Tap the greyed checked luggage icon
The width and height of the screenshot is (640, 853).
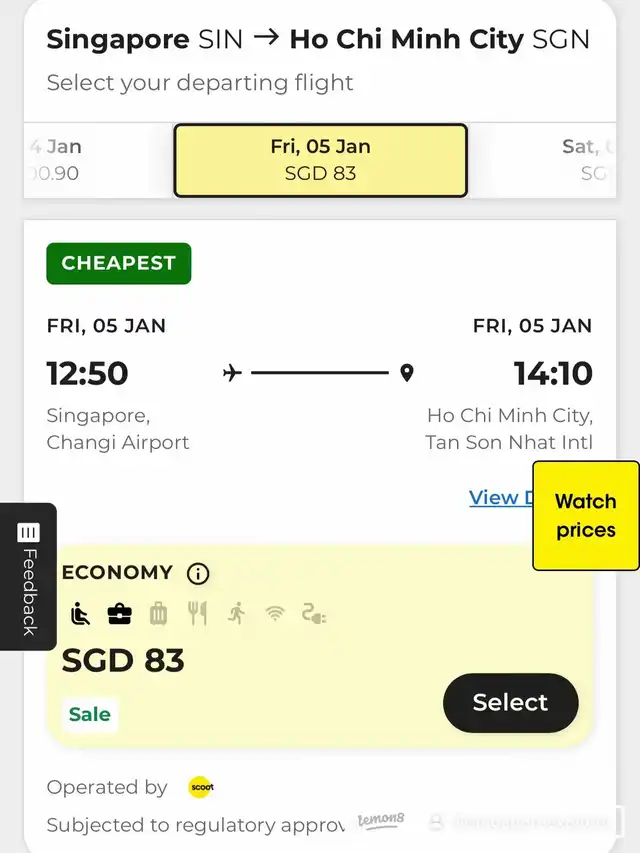pos(158,614)
